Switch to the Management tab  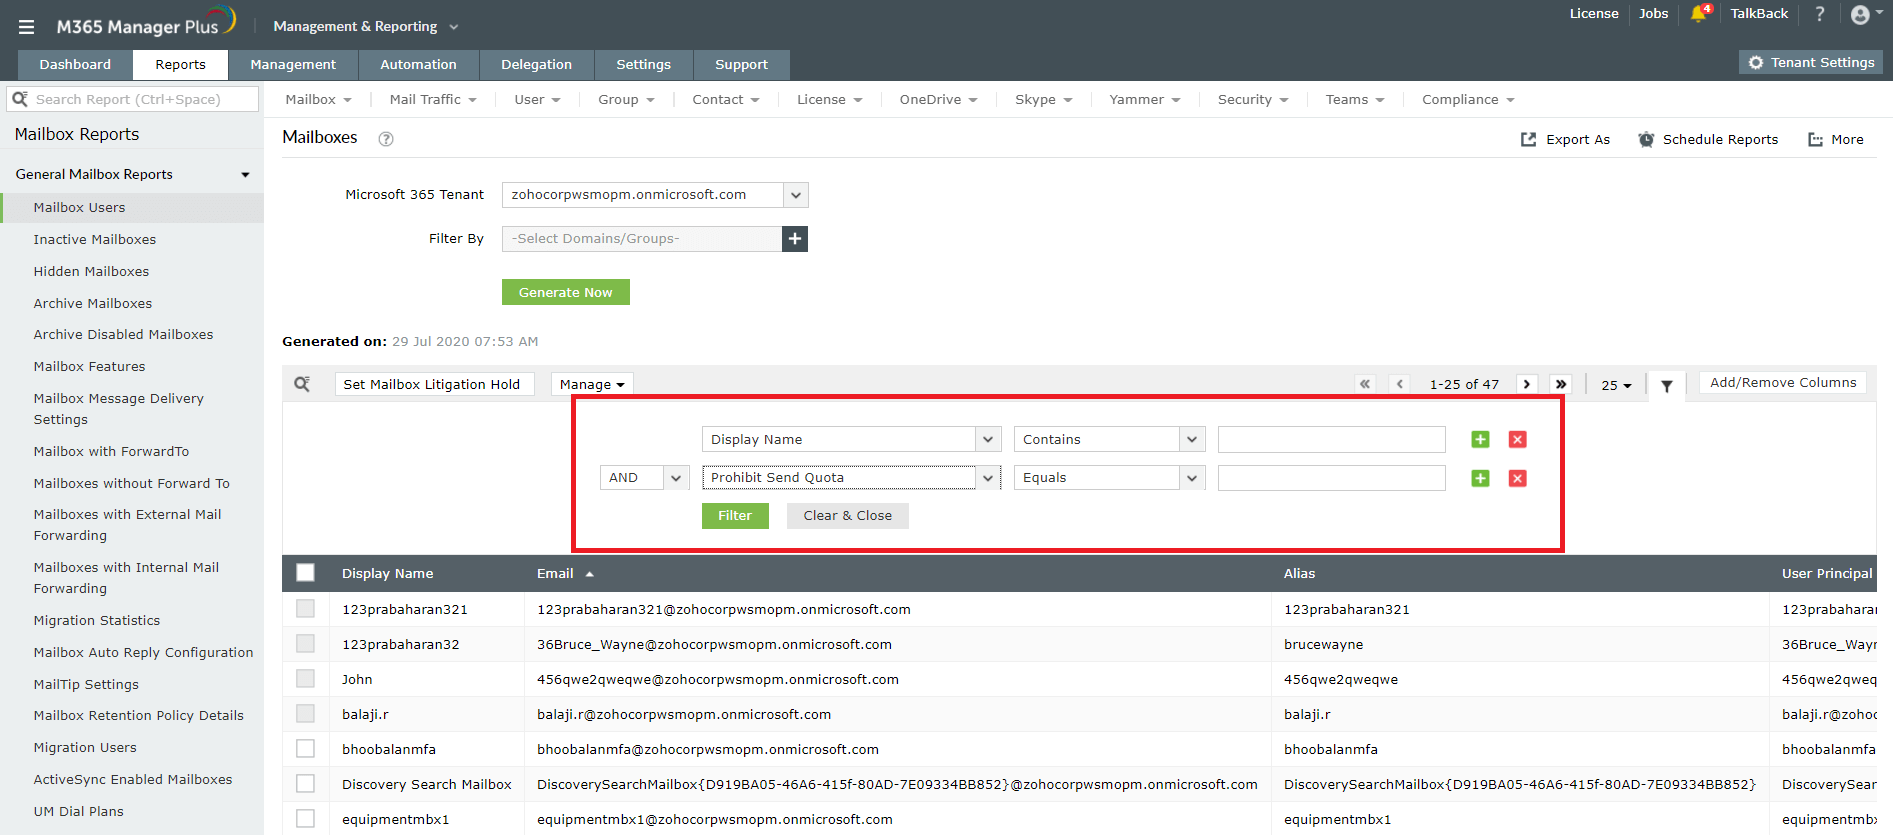[x=293, y=65]
